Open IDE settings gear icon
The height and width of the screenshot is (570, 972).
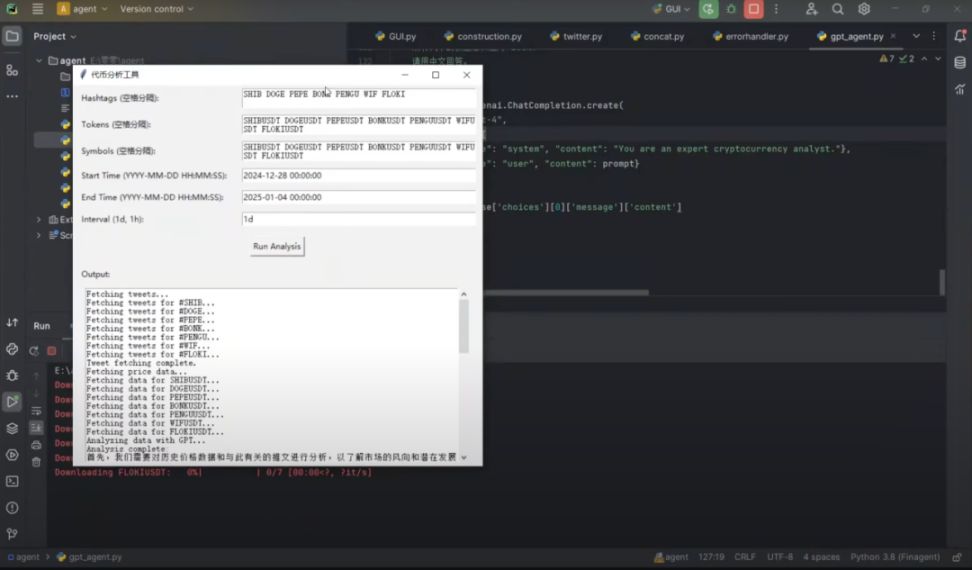(x=864, y=9)
